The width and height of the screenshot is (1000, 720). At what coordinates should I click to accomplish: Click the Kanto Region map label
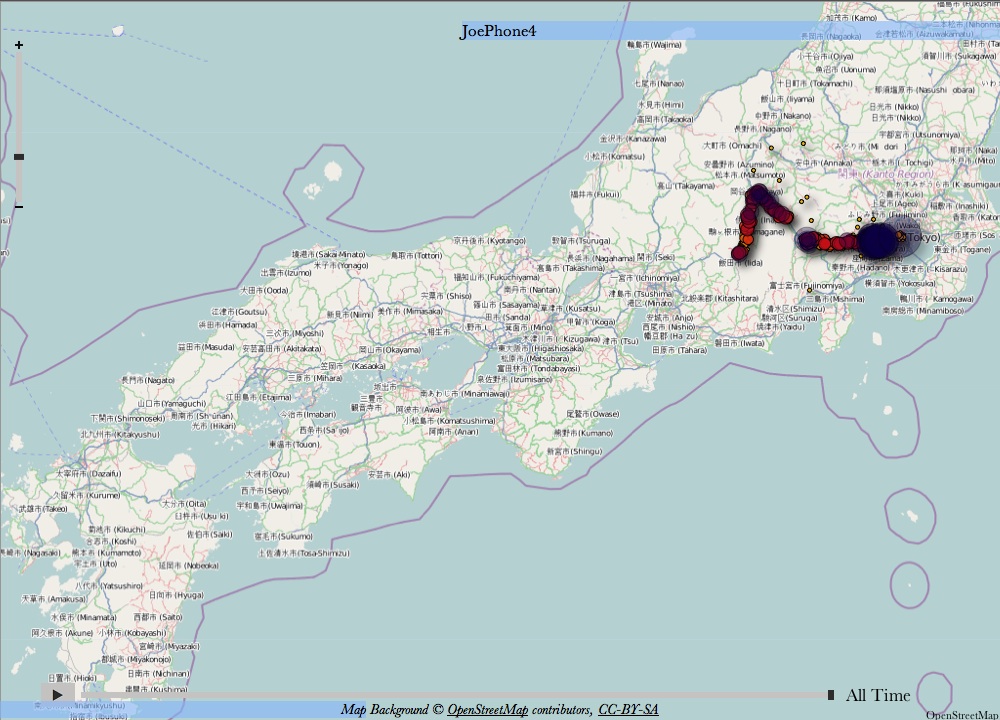pyautogui.click(x=886, y=173)
